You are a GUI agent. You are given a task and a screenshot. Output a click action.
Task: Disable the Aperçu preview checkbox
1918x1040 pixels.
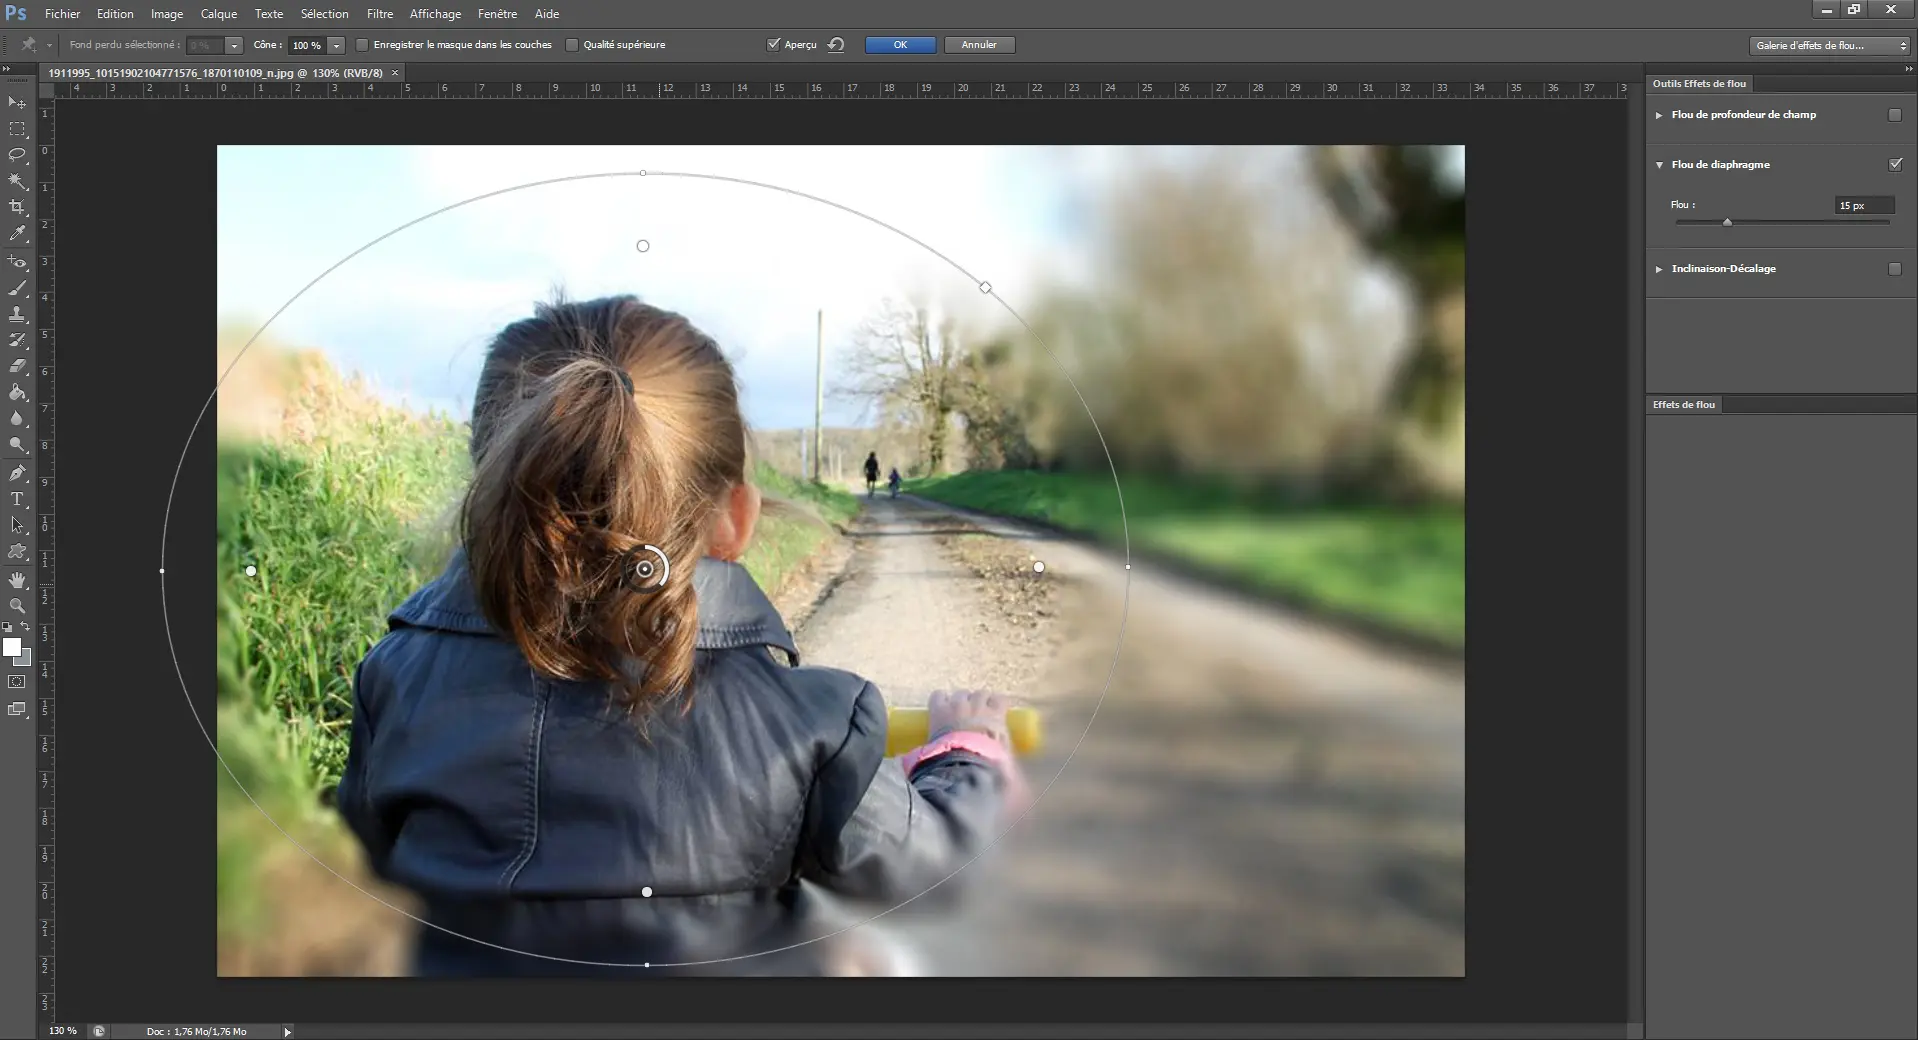[x=773, y=45]
